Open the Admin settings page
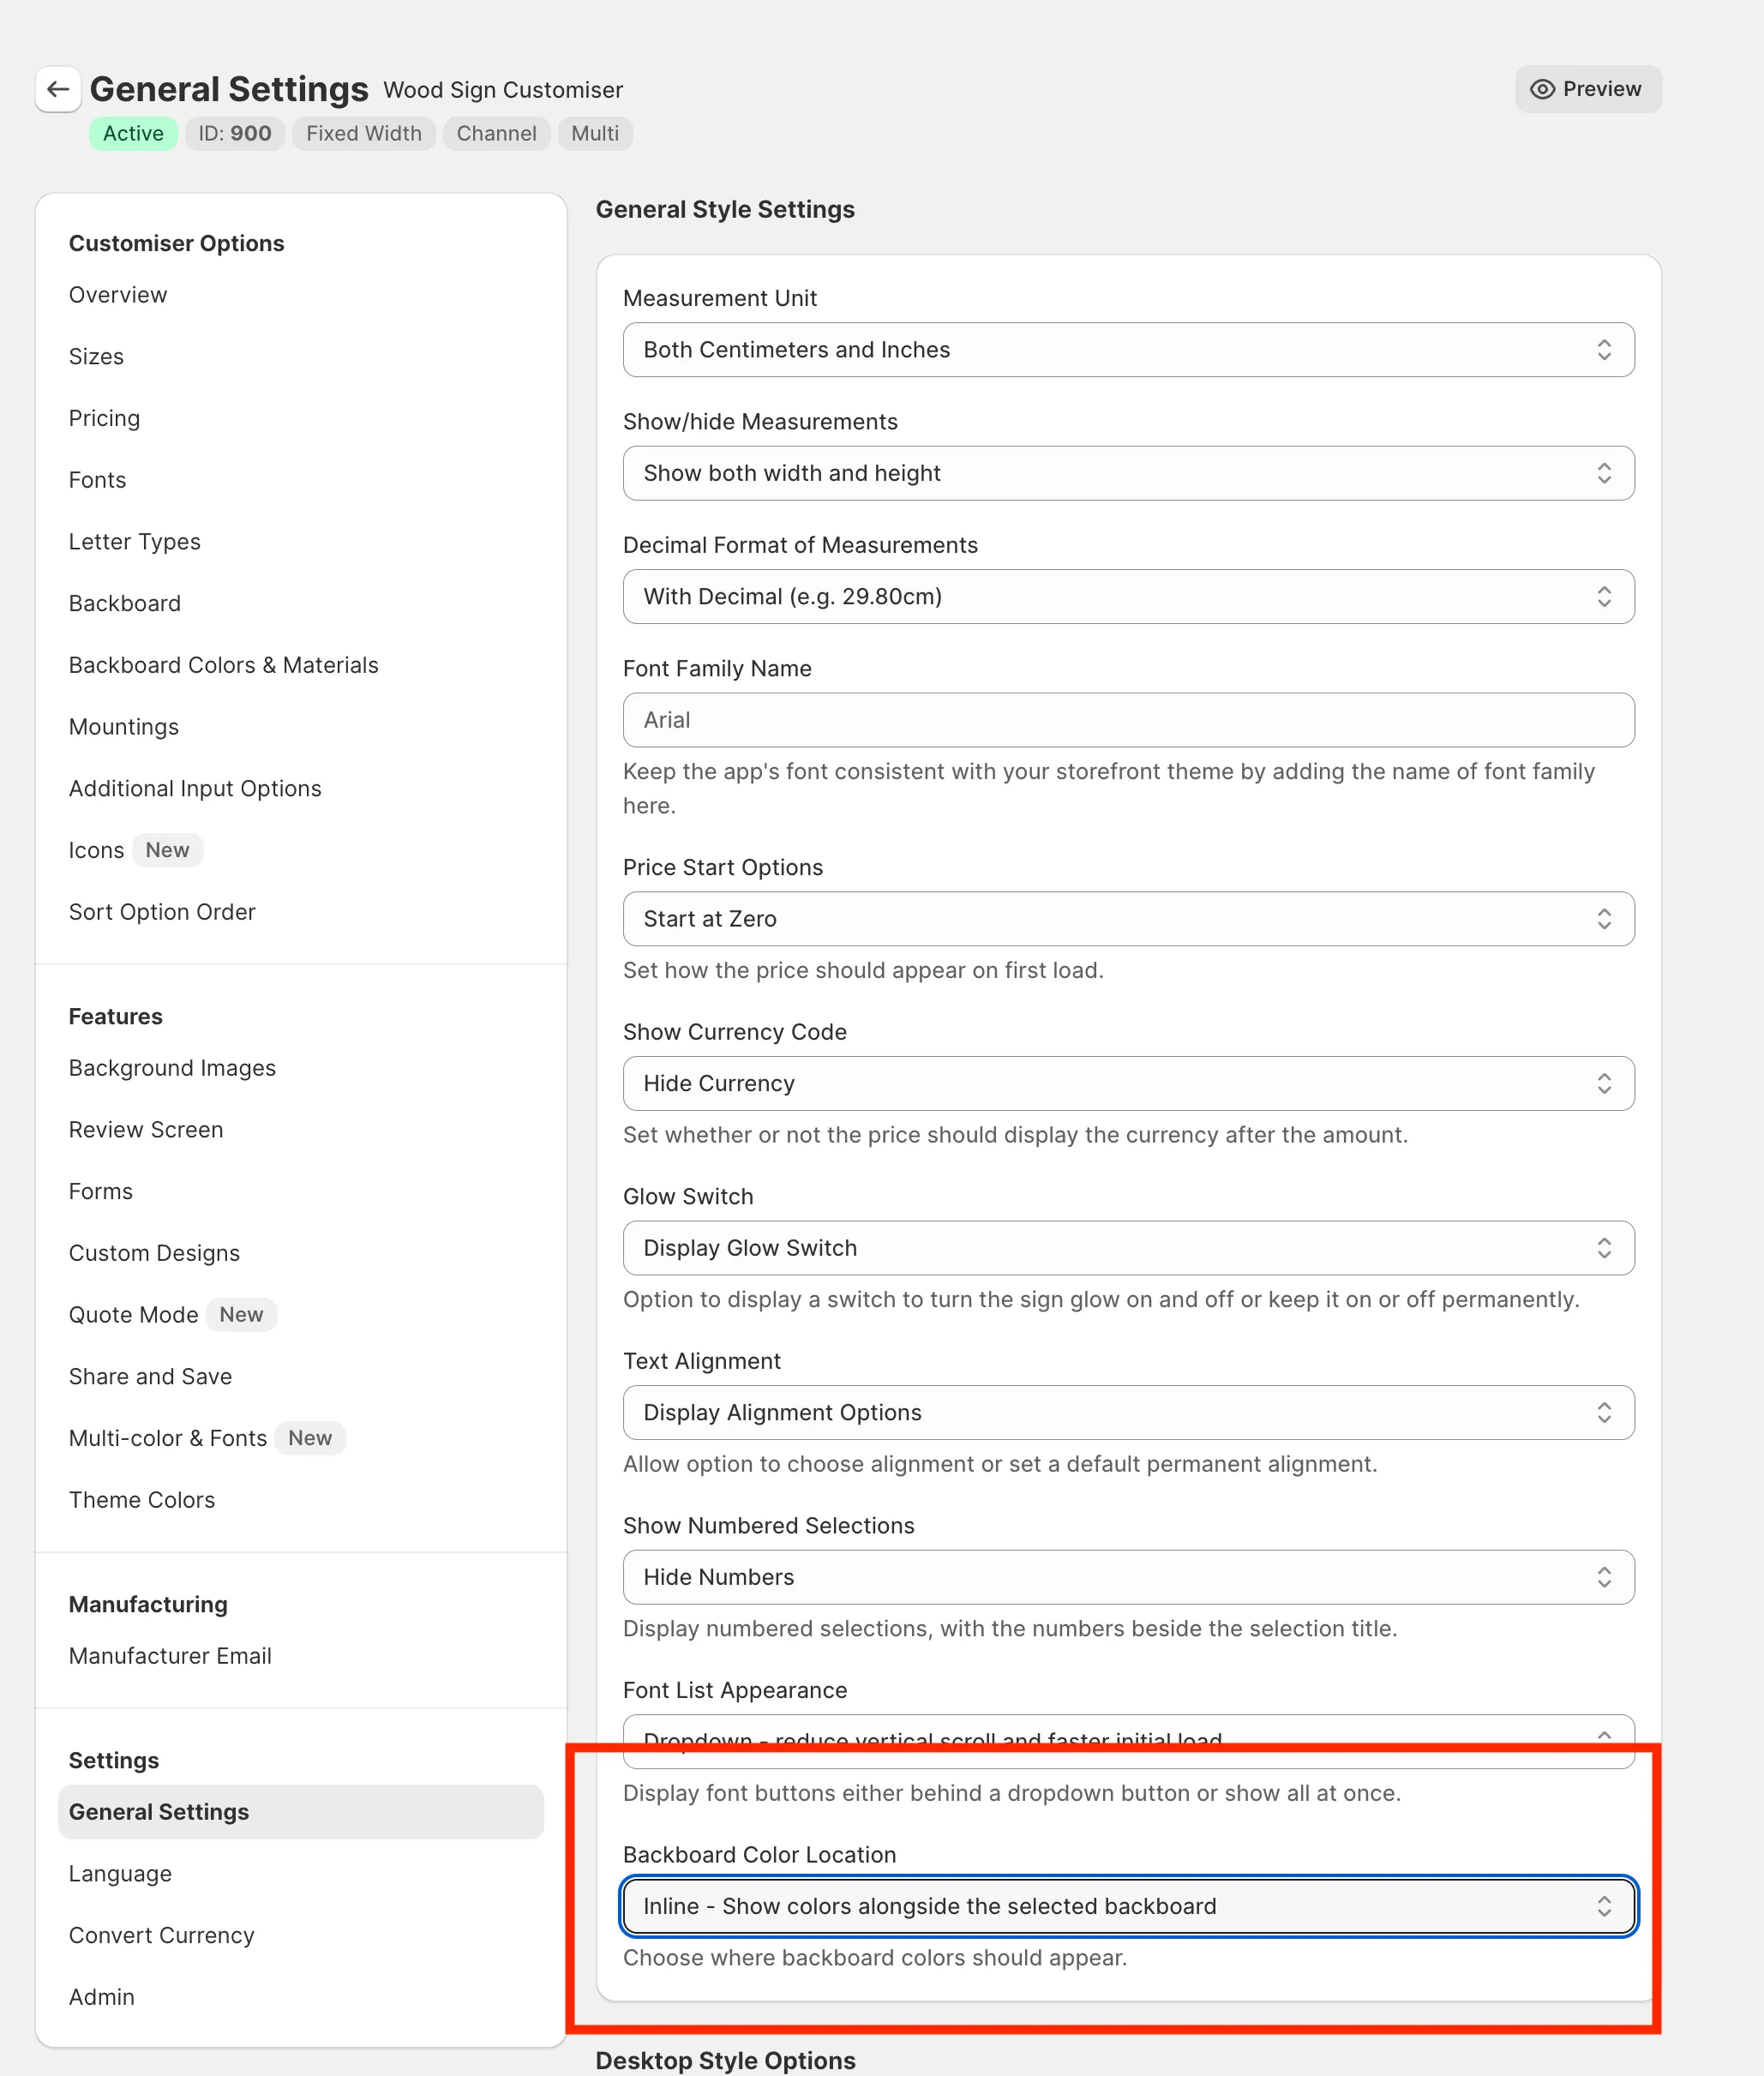This screenshot has width=1764, height=2076. click(x=101, y=1996)
